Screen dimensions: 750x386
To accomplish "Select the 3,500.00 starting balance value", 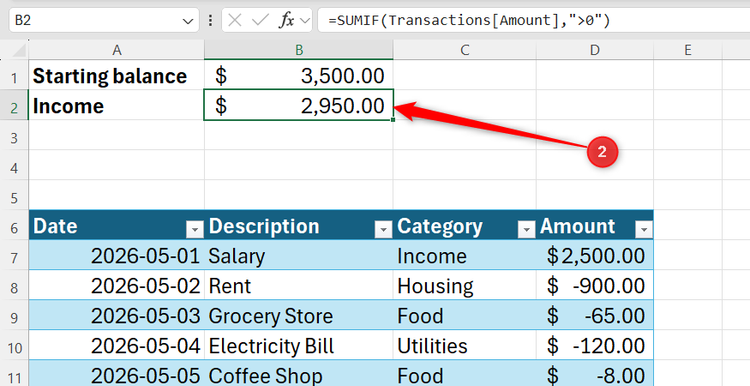I will pos(299,76).
